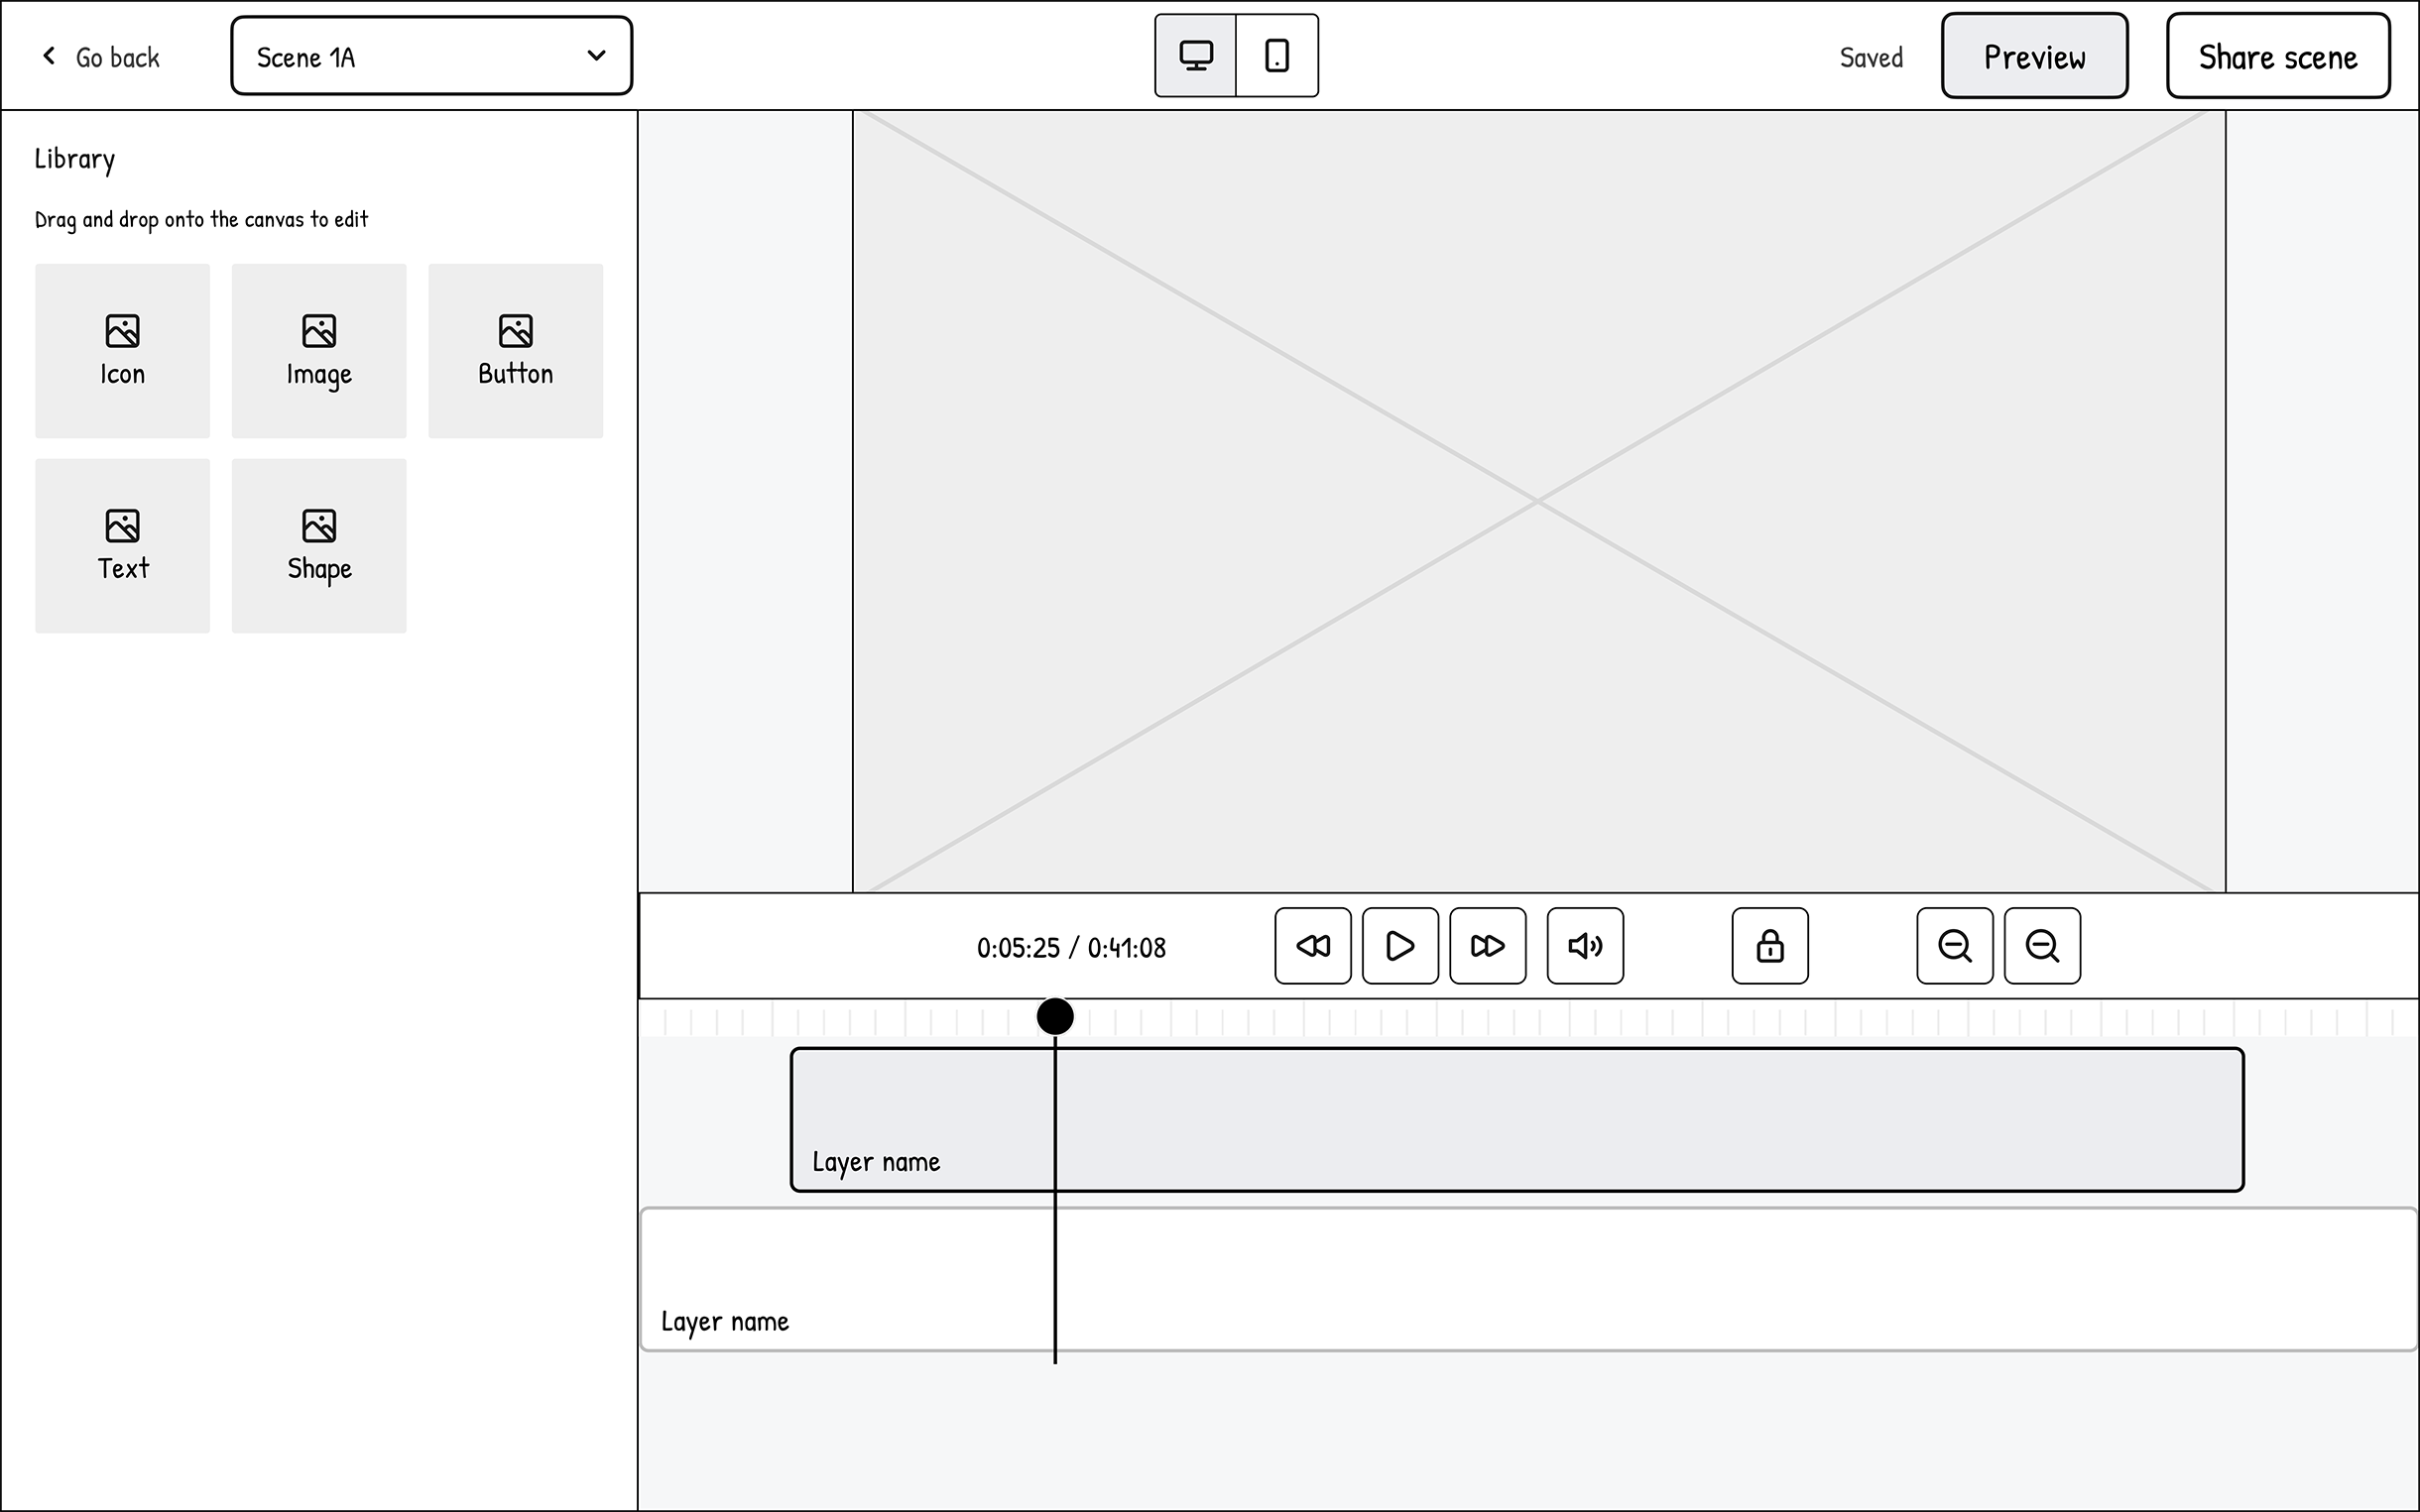The height and width of the screenshot is (1512, 2420).
Task: Start playback with the play button
Action: [x=1400, y=946]
